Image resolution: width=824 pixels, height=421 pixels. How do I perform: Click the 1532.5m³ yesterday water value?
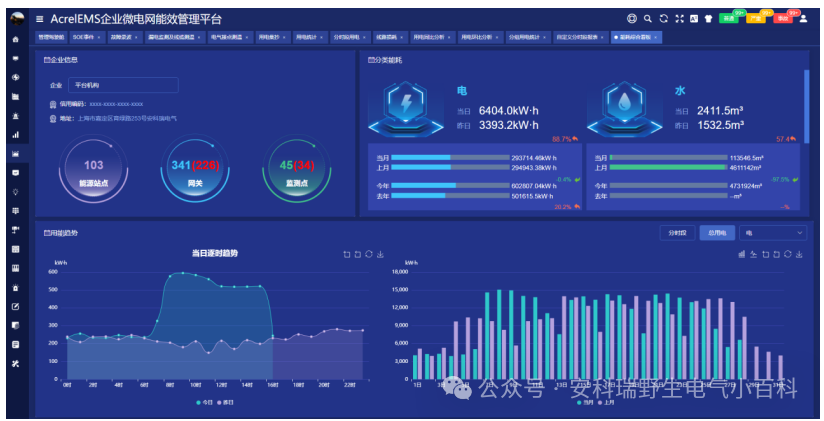(x=720, y=125)
